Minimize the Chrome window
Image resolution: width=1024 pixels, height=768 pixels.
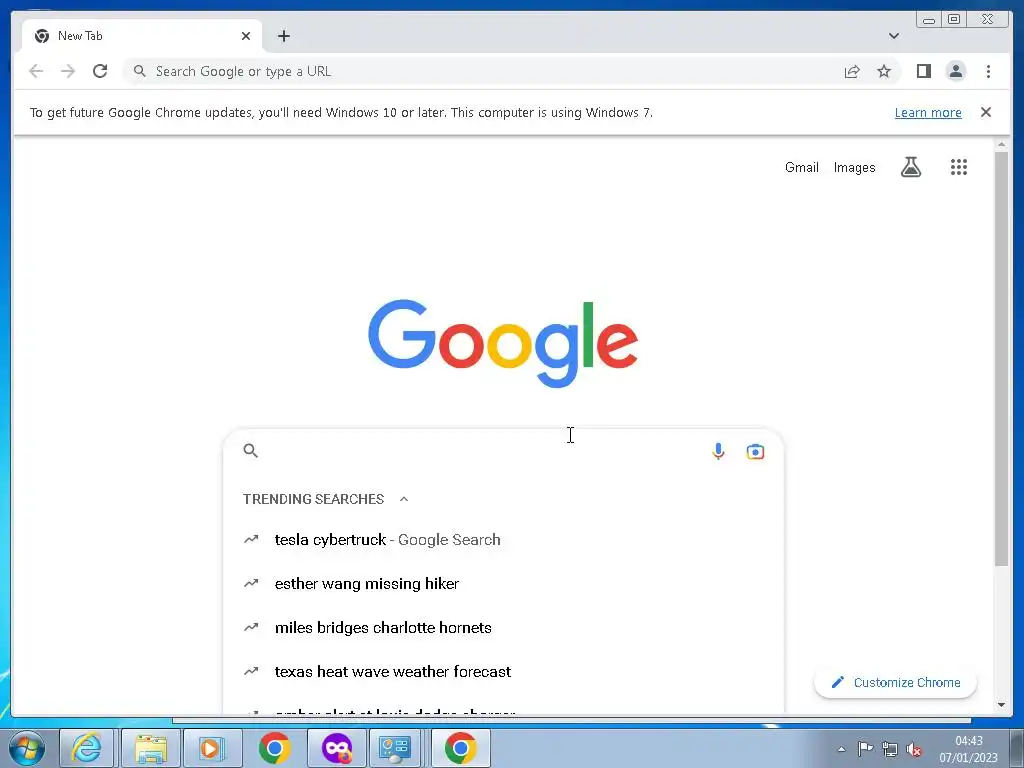coord(929,19)
